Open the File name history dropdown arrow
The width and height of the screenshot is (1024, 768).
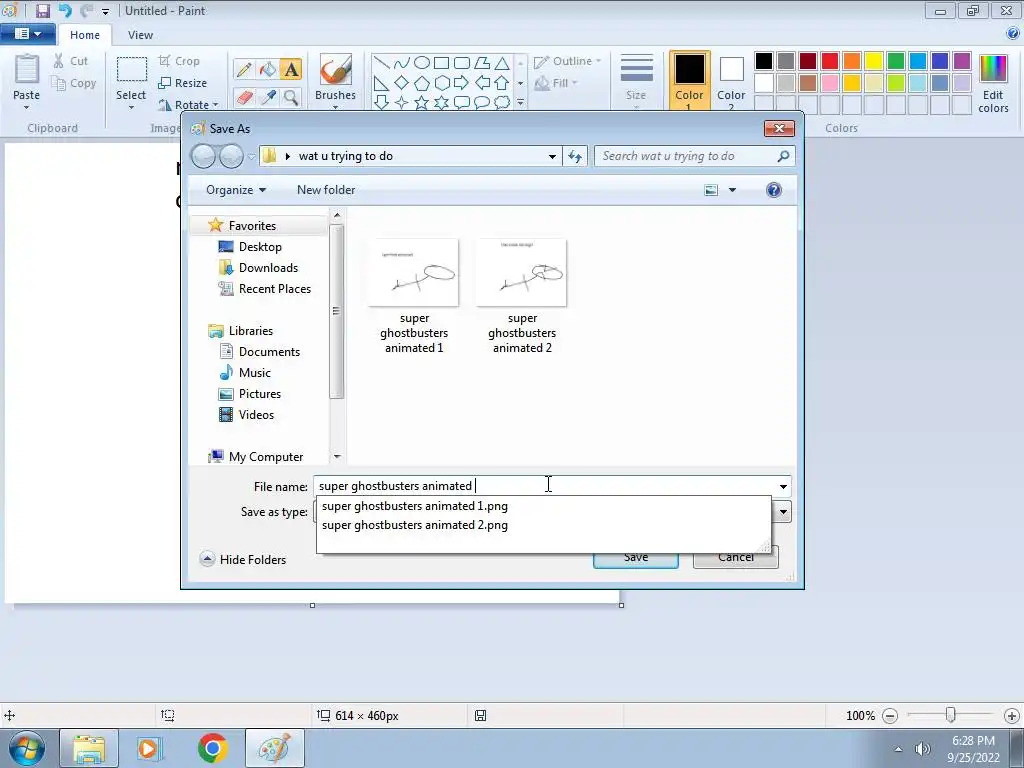pyautogui.click(x=783, y=487)
